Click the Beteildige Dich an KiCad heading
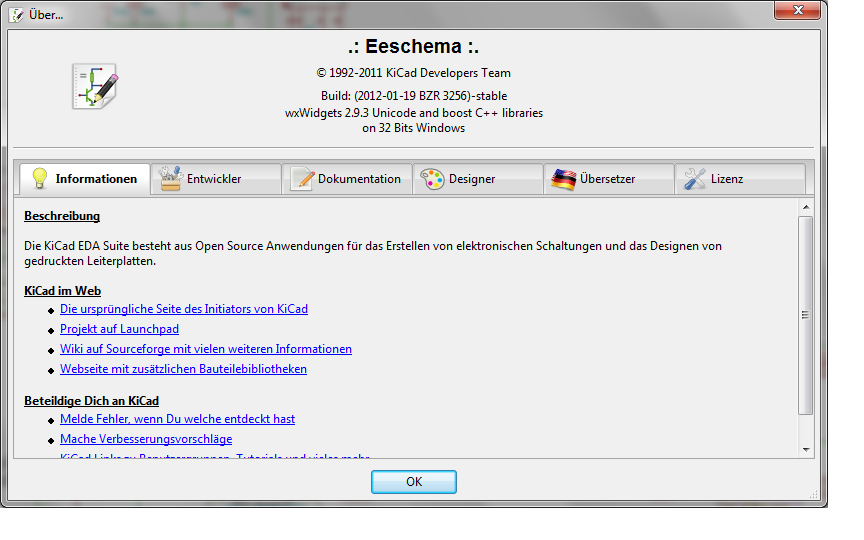Viewport: 864px width, 540px height. point(91,401)
